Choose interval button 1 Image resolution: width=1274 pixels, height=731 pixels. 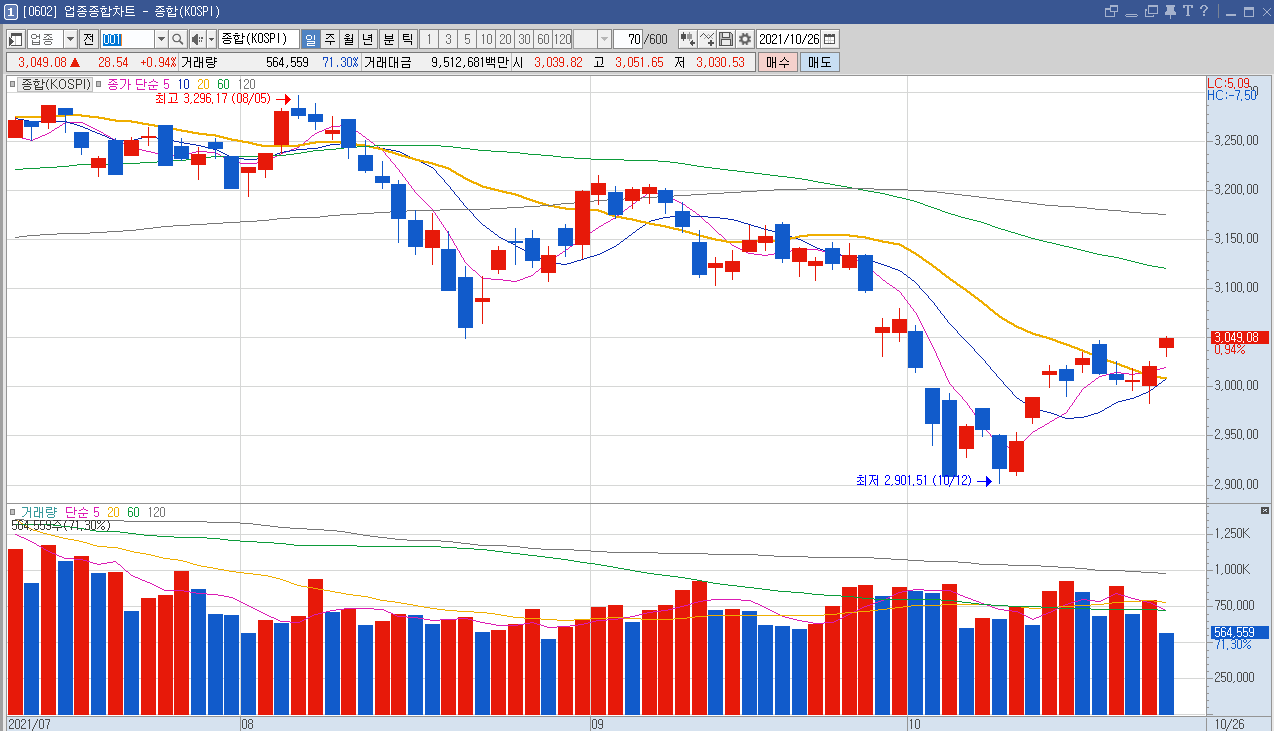(428, 39)
